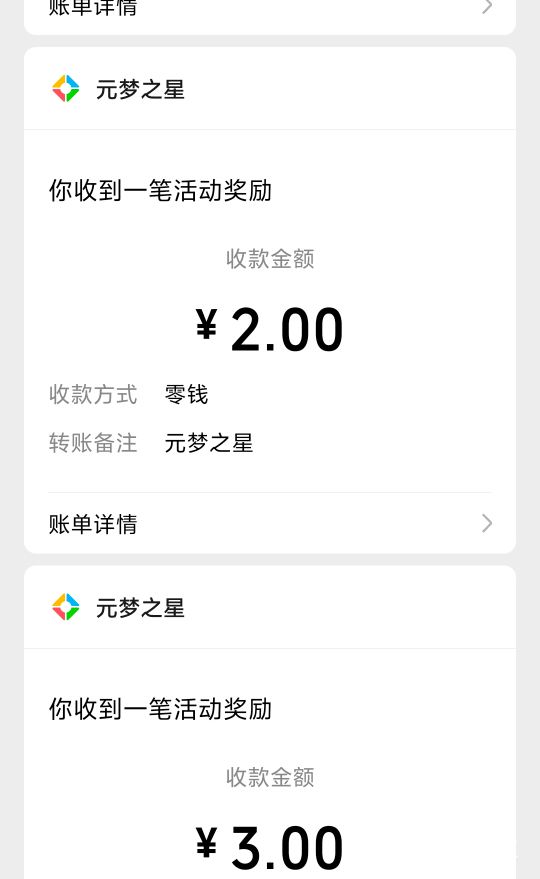Screen dimensions: 540x879
Task: Tap the 元梦之星 logo on the ¥3.00 card
Action: pos(66,607)
